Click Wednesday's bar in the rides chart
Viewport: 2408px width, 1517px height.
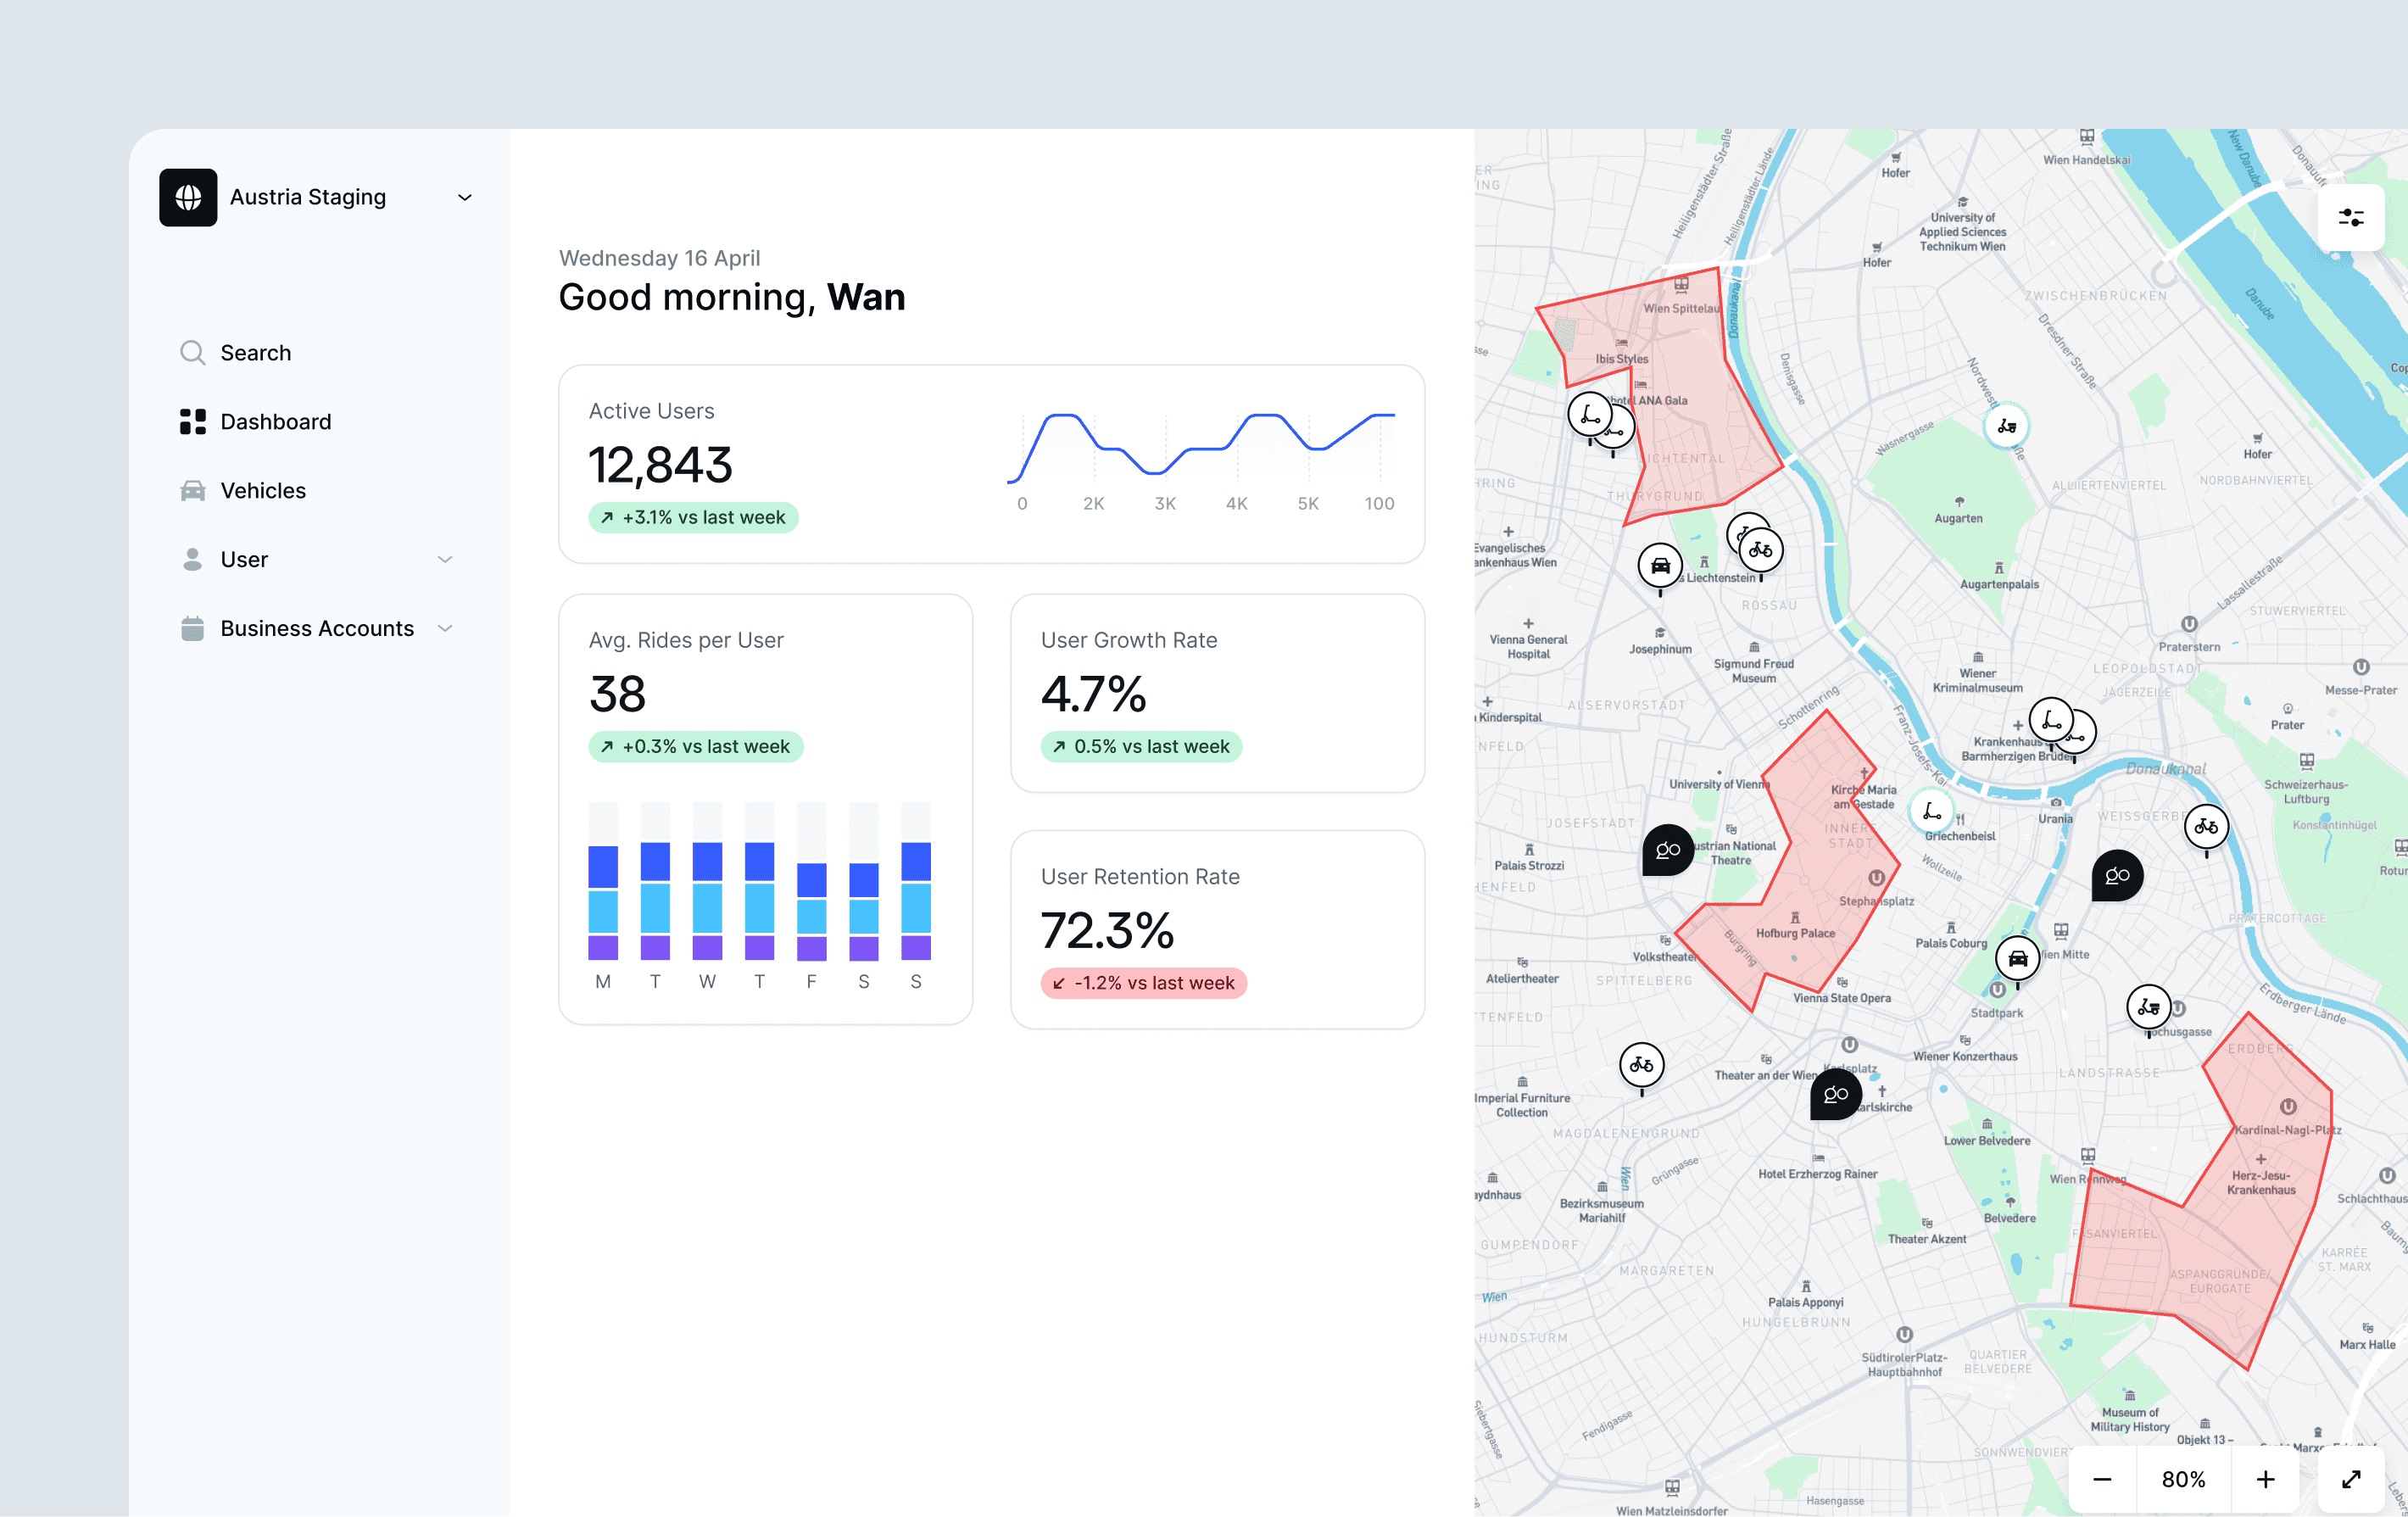[707, 900]
